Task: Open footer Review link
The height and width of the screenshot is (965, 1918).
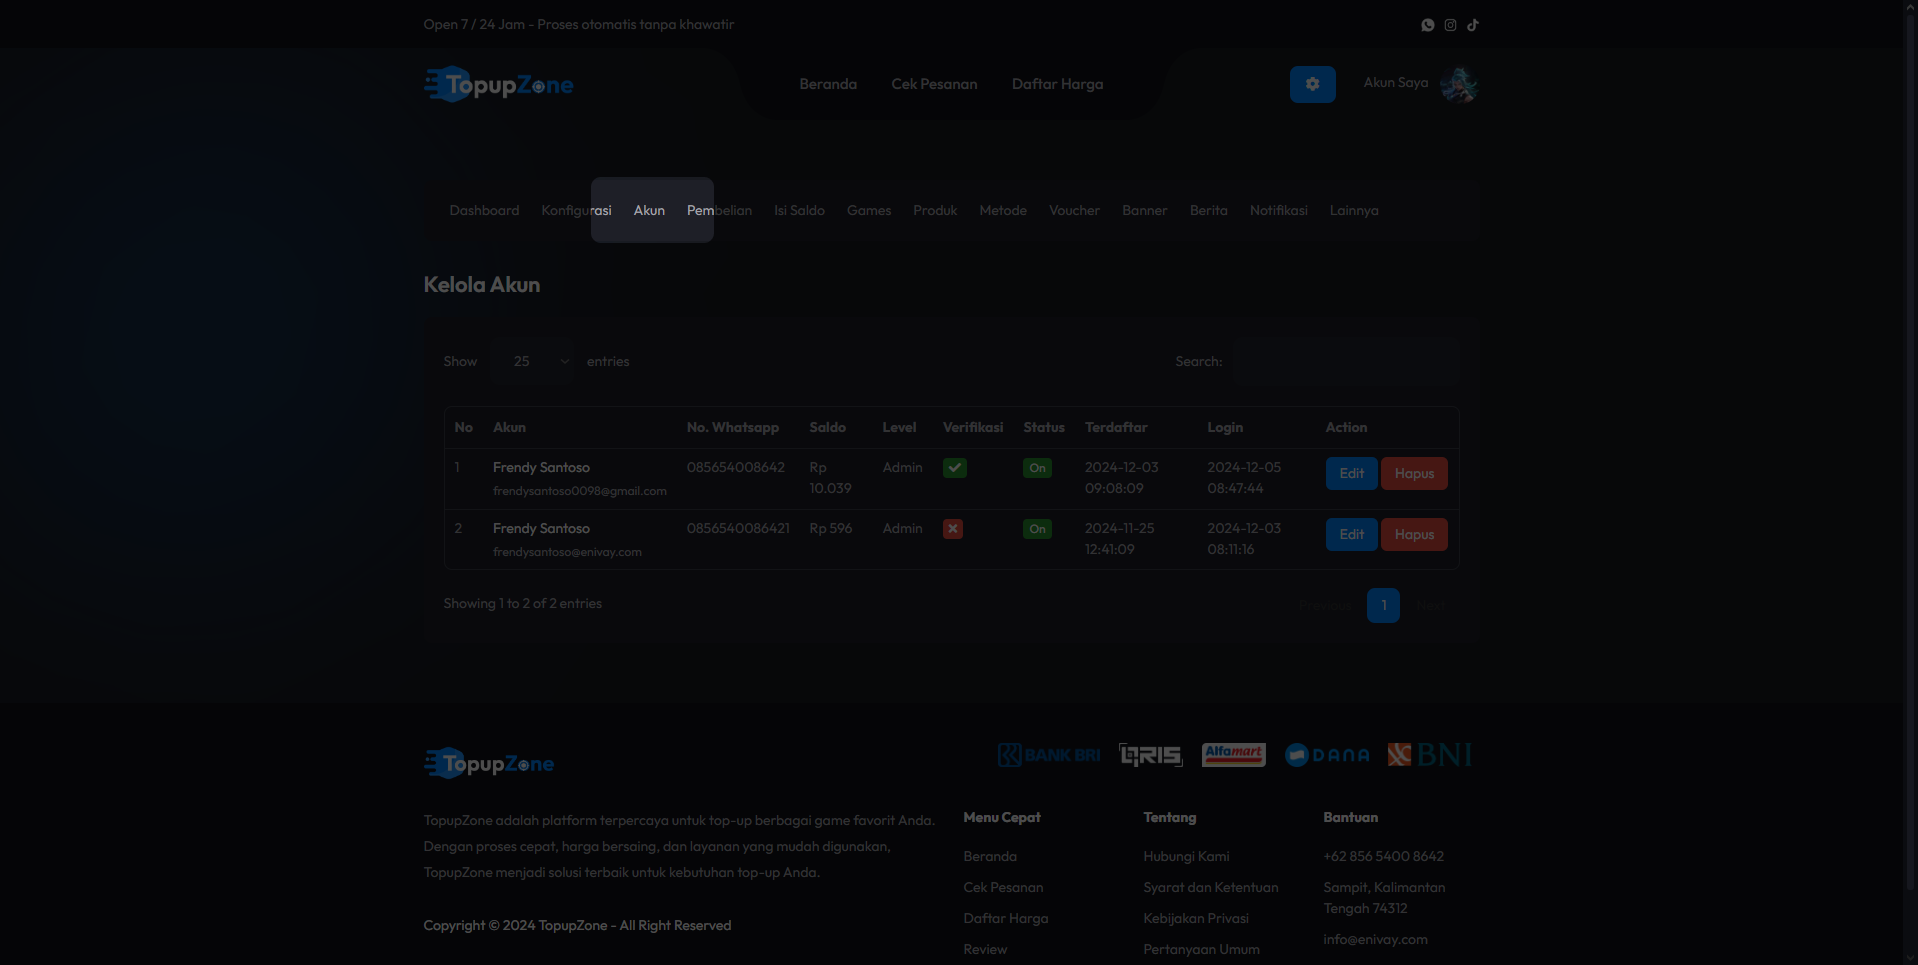Action: point(985,950)
